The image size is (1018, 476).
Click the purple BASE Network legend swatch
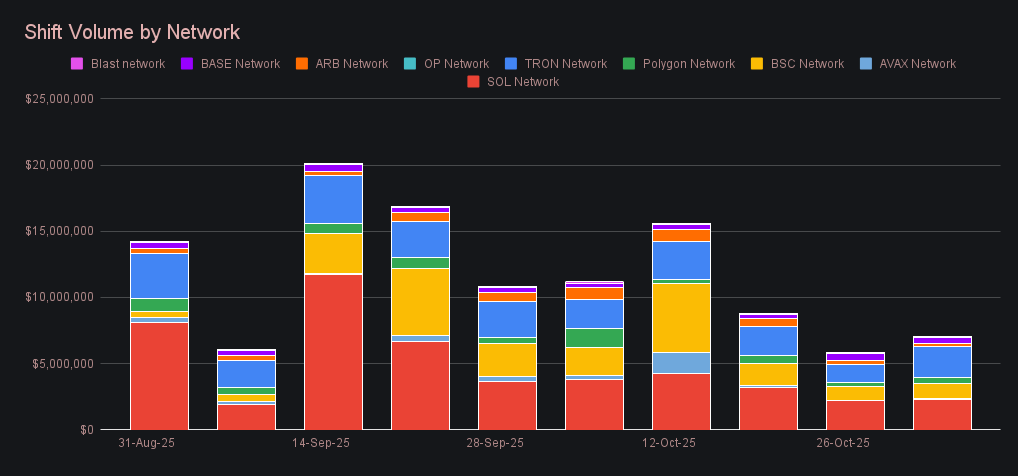187,64
